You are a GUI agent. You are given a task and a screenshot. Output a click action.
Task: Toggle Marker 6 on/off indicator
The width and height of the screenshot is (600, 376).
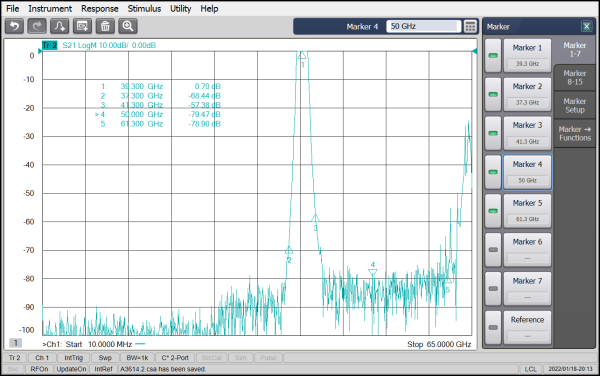point(493,250)
